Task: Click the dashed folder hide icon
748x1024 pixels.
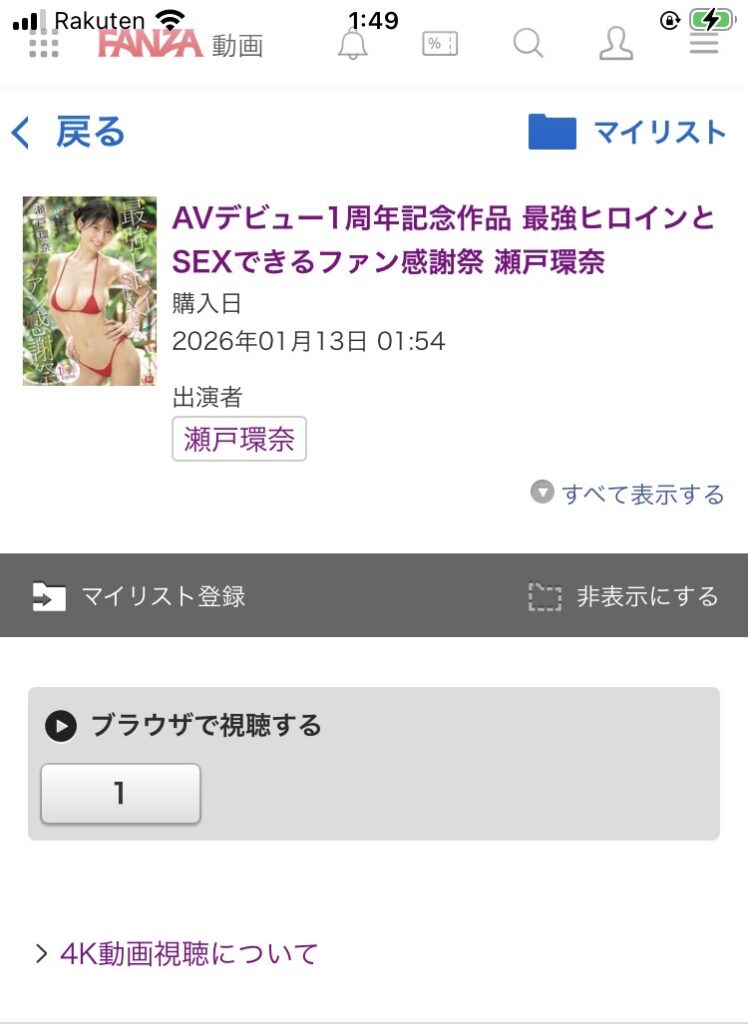Action: pos(544,597)
